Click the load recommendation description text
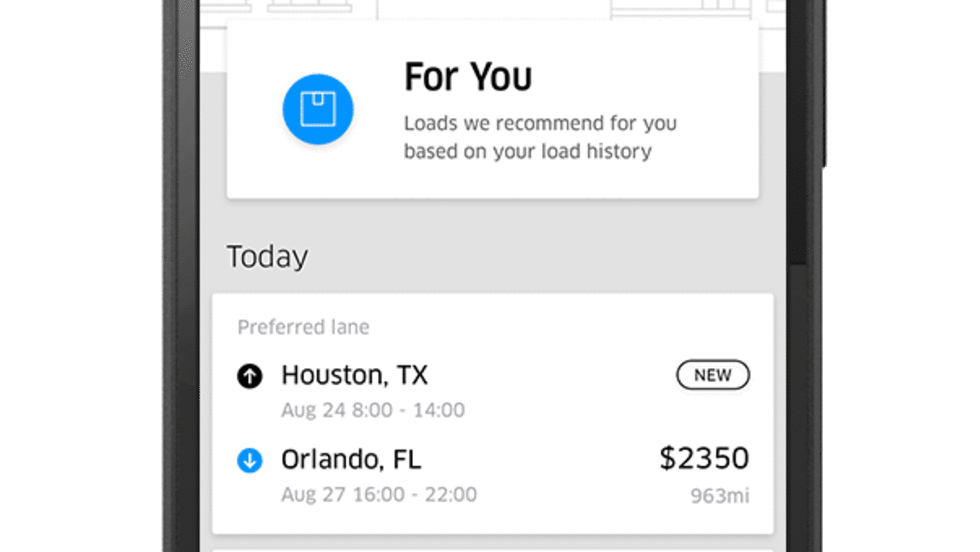Viewport: 980px width, 552px height. 540,138
